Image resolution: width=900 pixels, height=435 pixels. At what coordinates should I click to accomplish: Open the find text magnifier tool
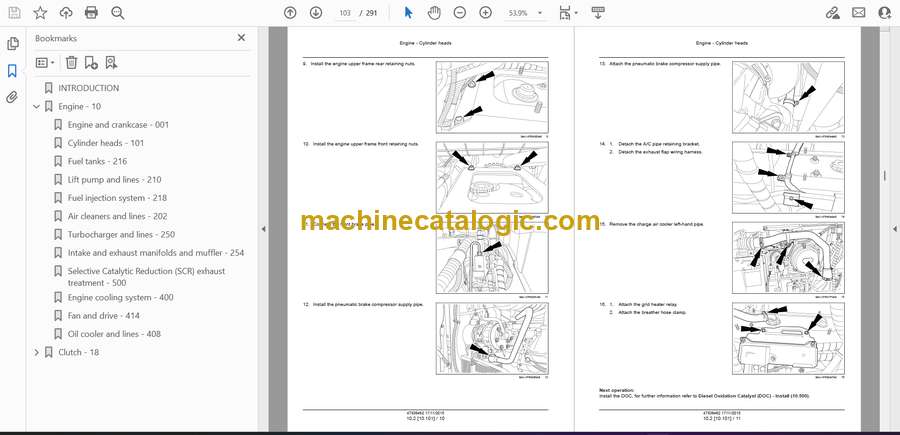click(x=118, y=13)
